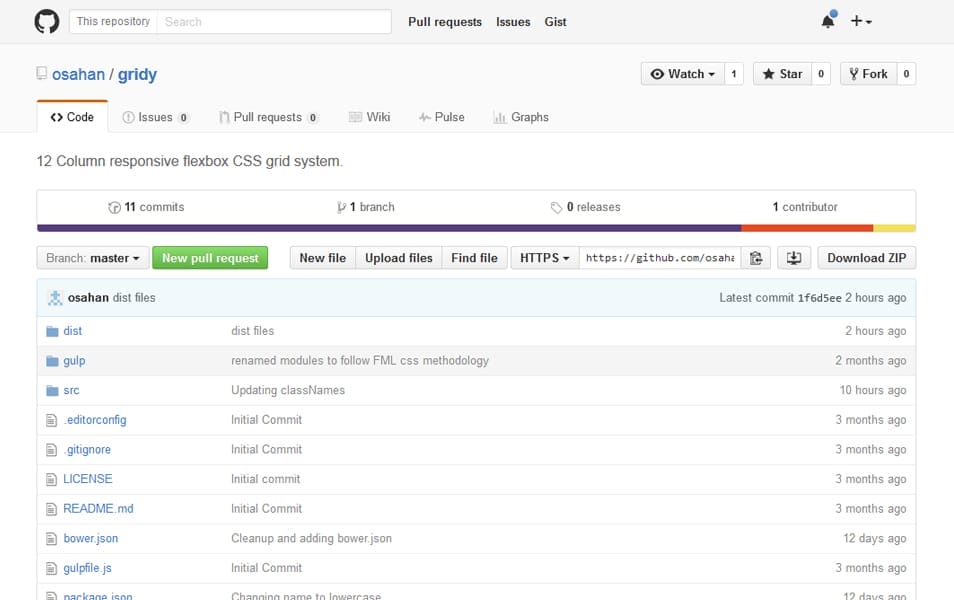Viewport: 954px width, 600px height.
Task: Click the branch icon next to 1 branch
Action: [341, 208]
